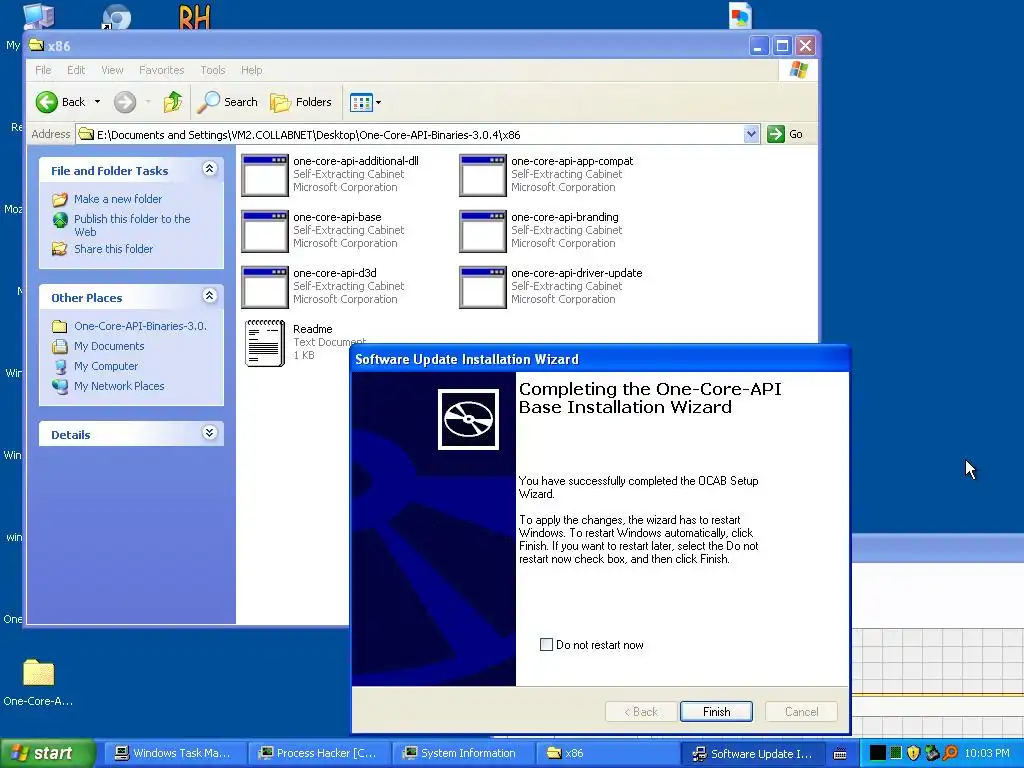Open the Search pane
The height and width of the screenshot is (768, 1024).
coord(228,102)
